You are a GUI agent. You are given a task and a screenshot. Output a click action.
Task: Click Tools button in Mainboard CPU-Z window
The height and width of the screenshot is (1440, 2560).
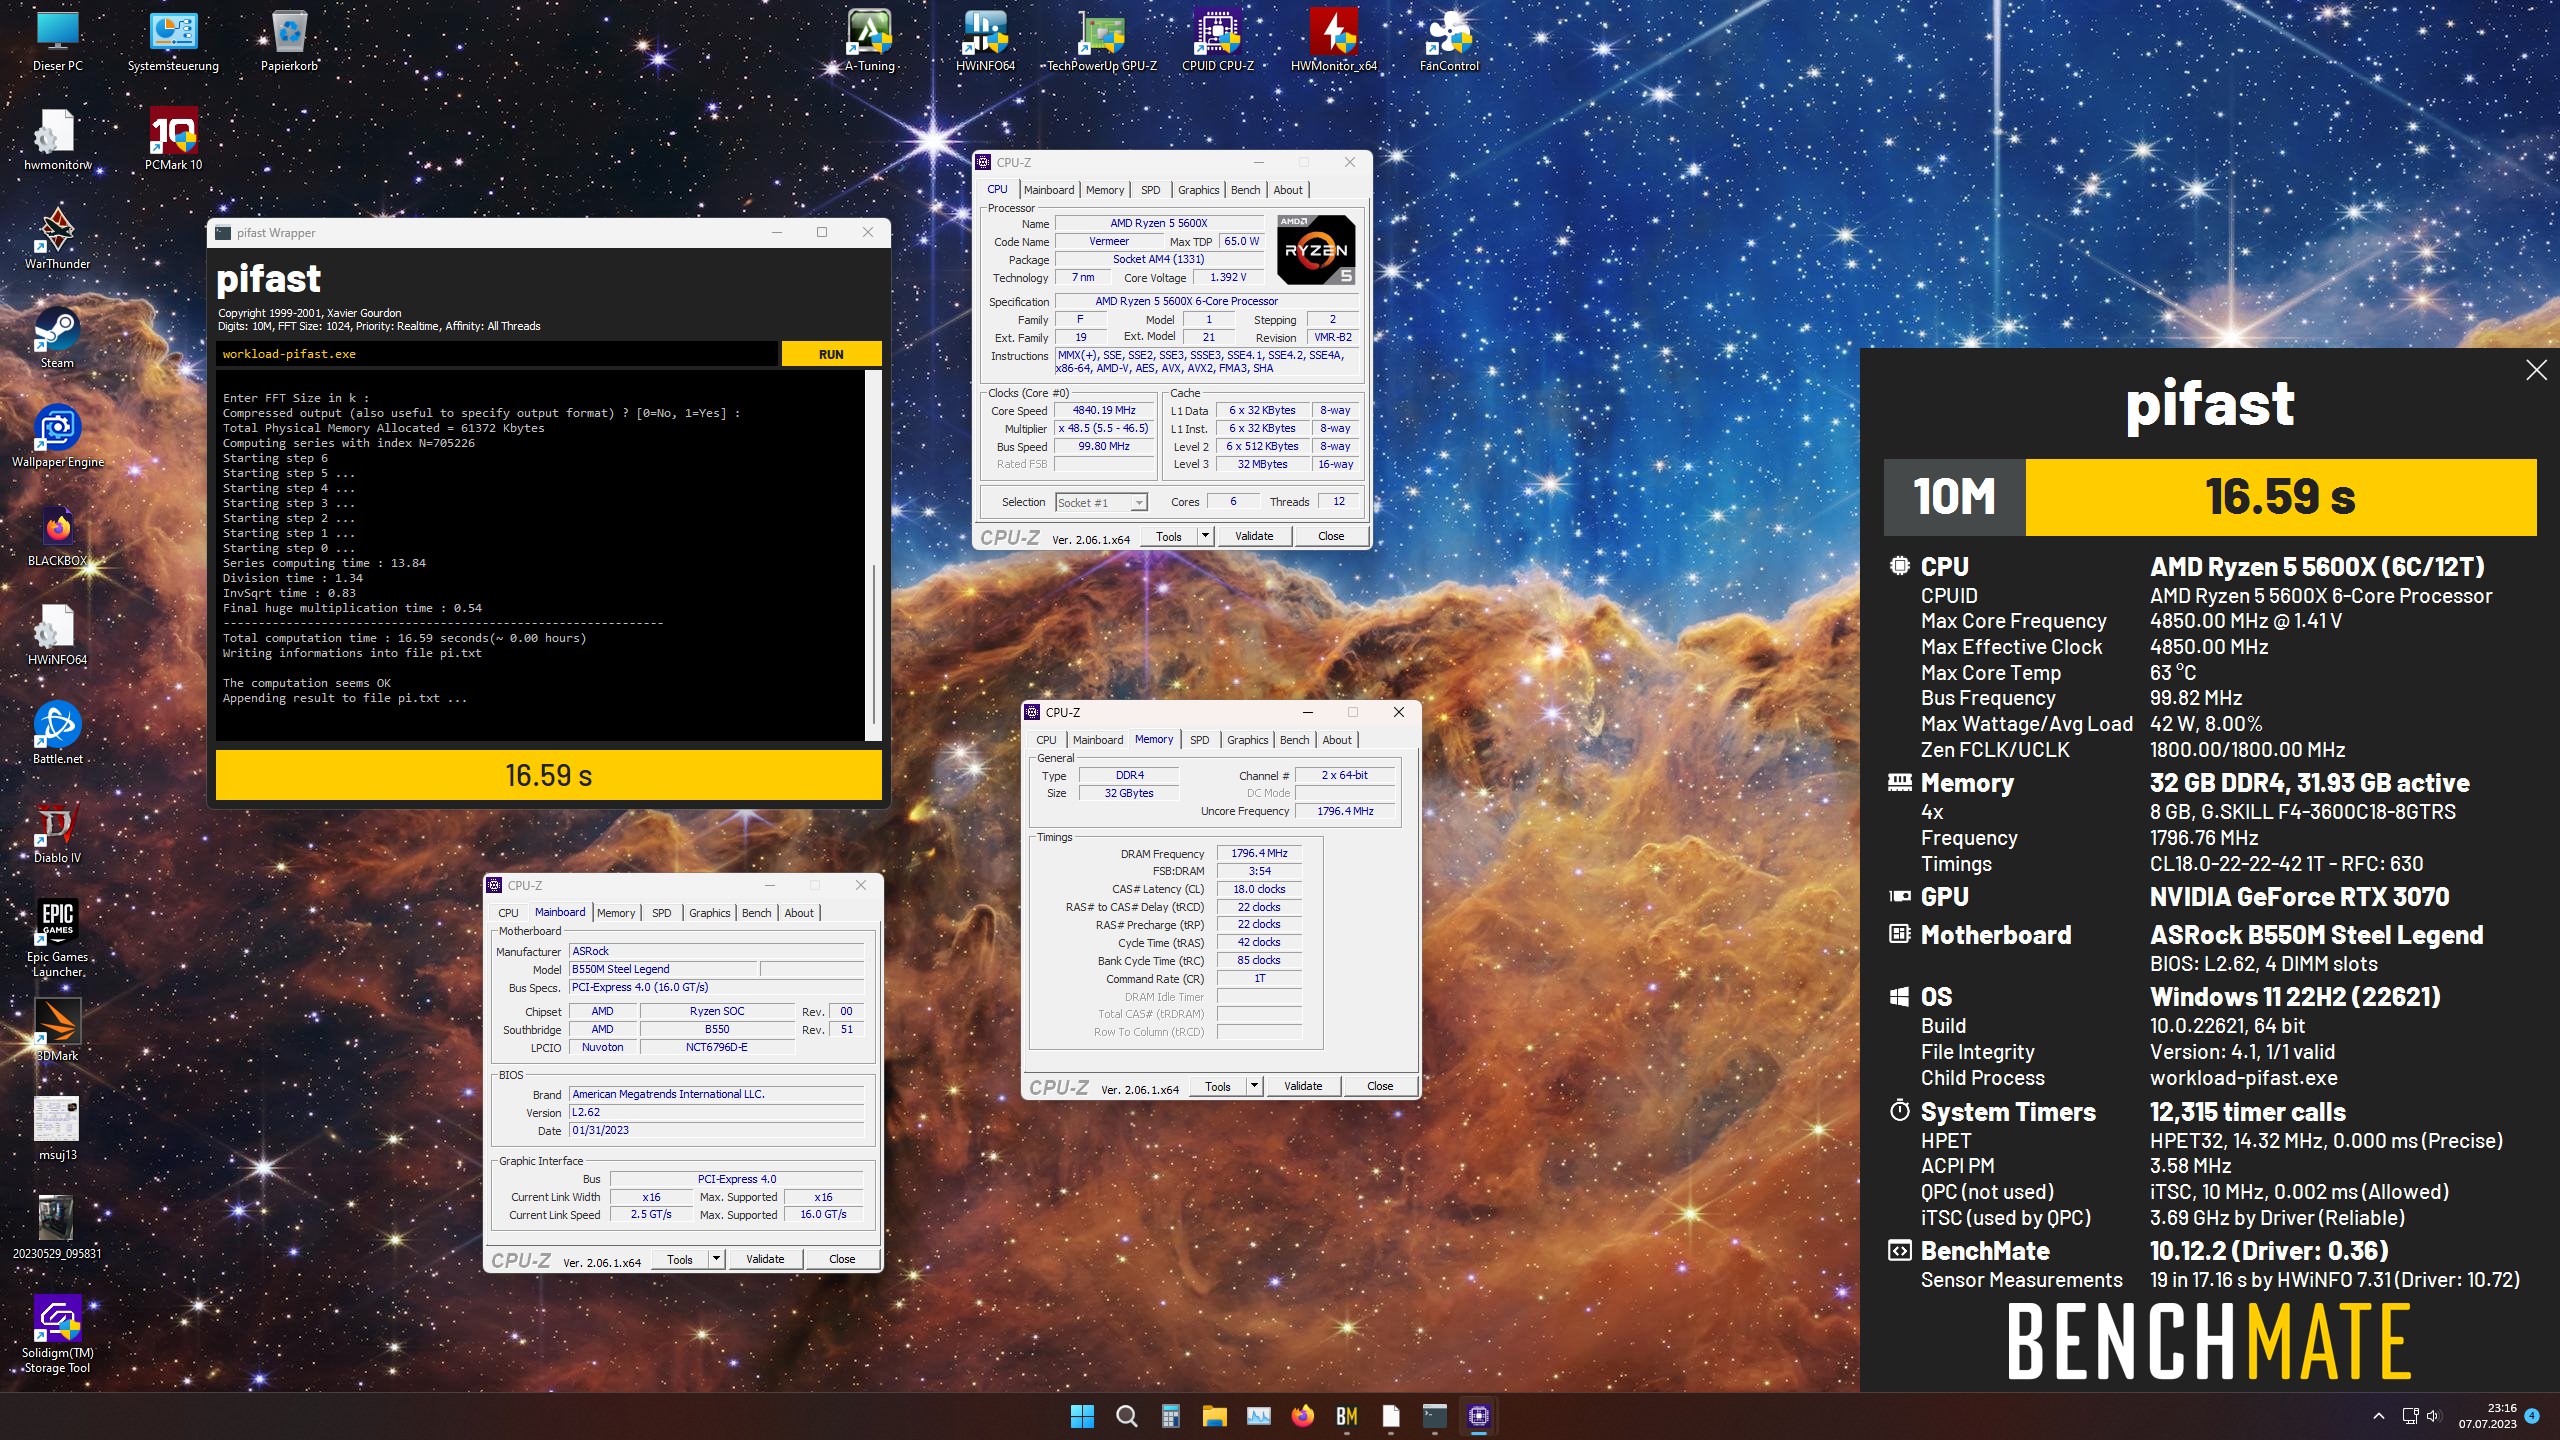point(680,1259)
